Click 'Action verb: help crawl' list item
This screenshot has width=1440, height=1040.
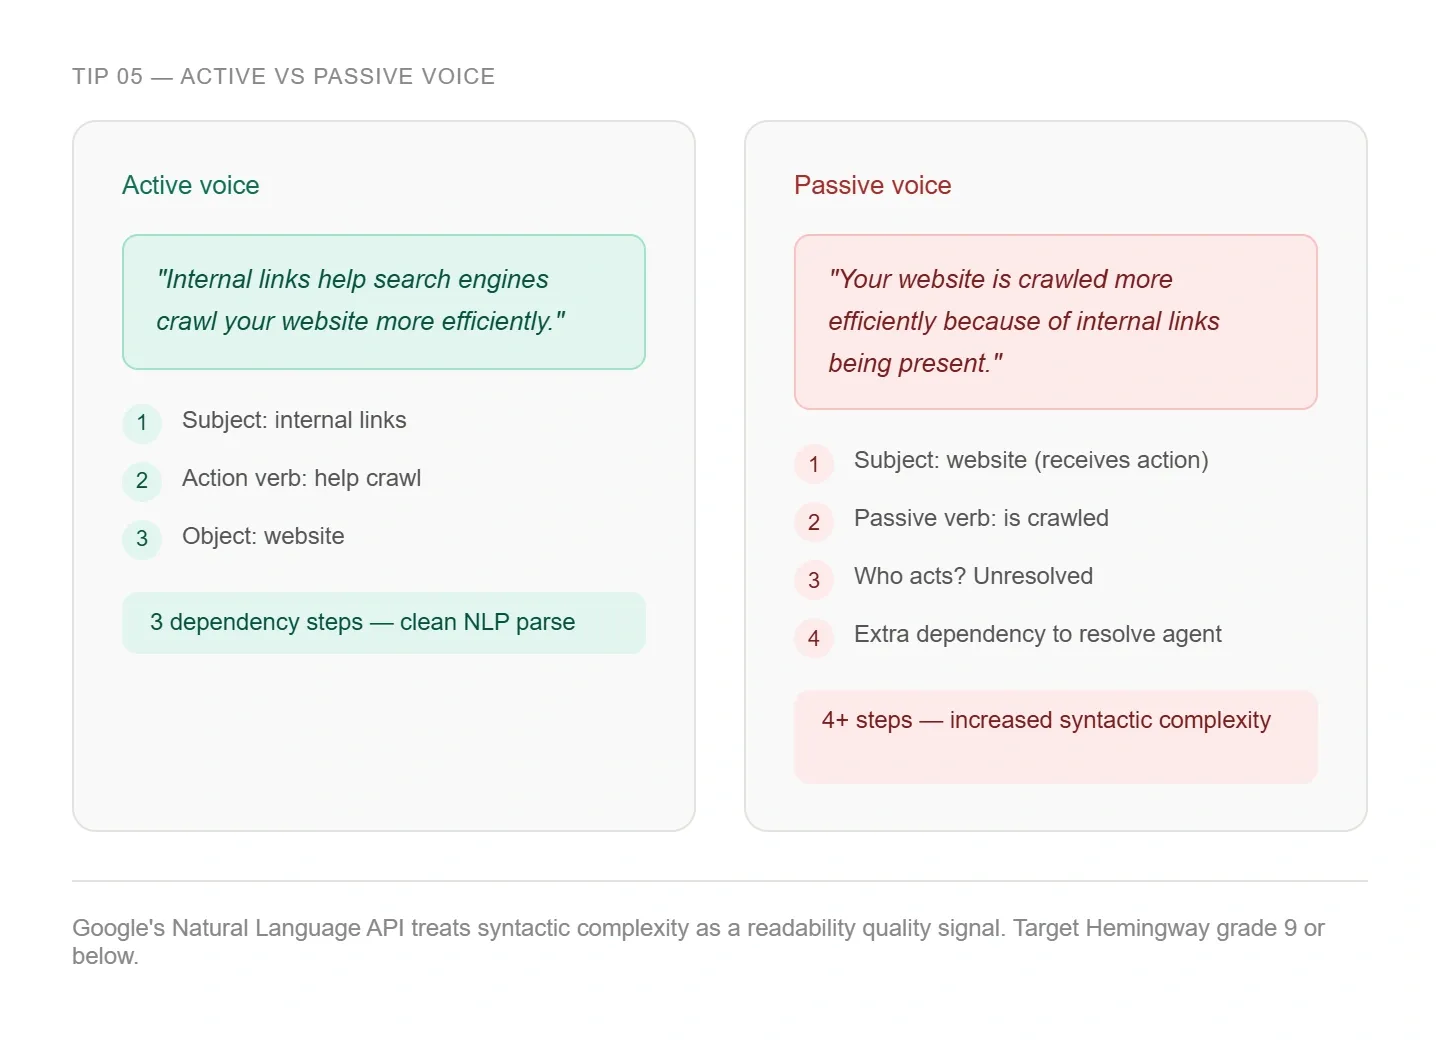point(301,478)
